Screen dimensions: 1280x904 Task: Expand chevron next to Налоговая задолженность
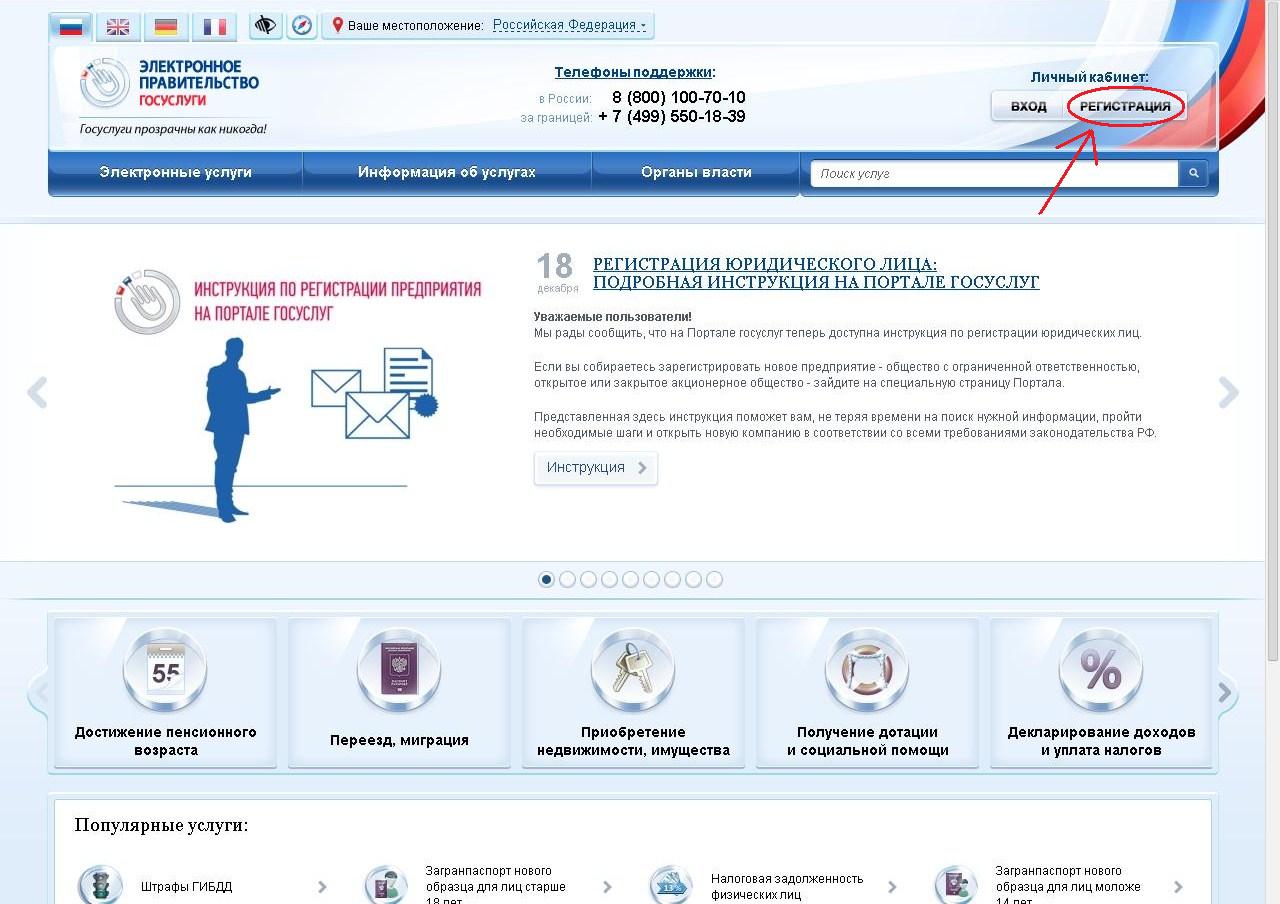(892, 886)
